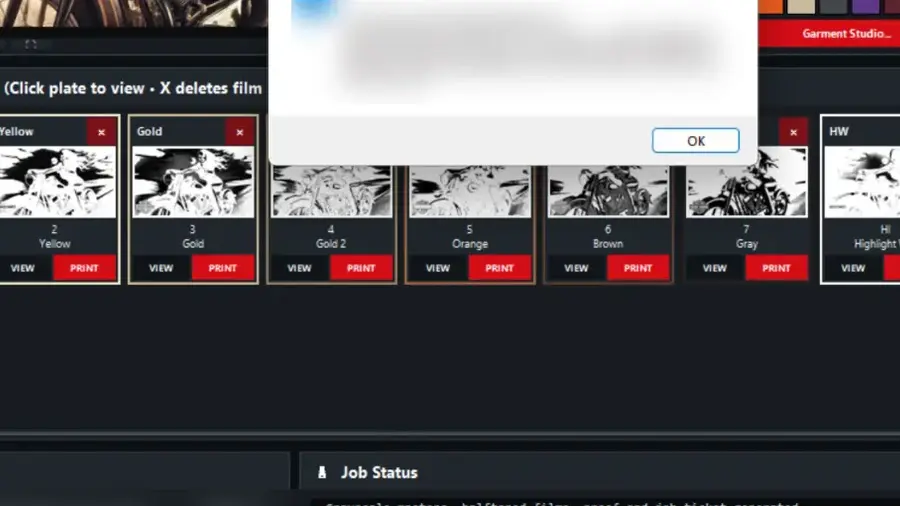Click the fullscreen expand icon under preview
Screen dimensions: 900x506
(x=30, y=44)
